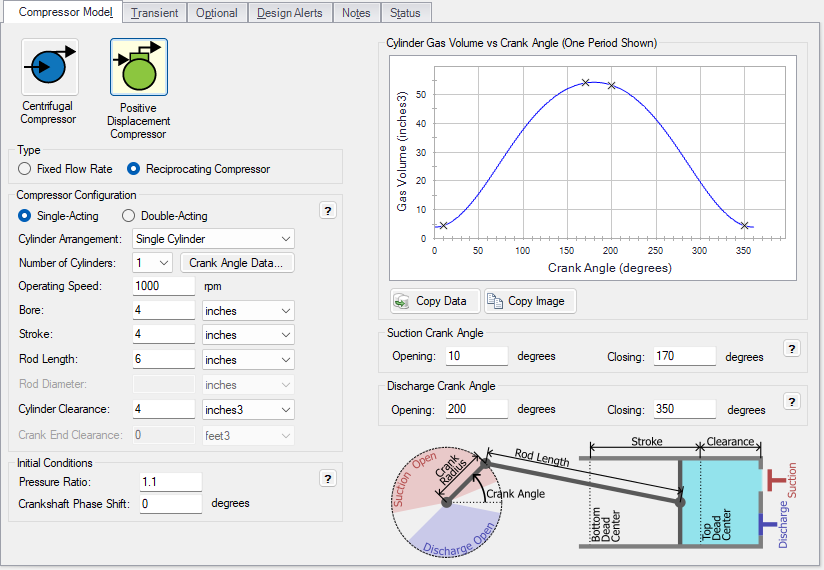Open help for Suction Crank Angle
Screen dimensions: 824x570
pos(791,349)
